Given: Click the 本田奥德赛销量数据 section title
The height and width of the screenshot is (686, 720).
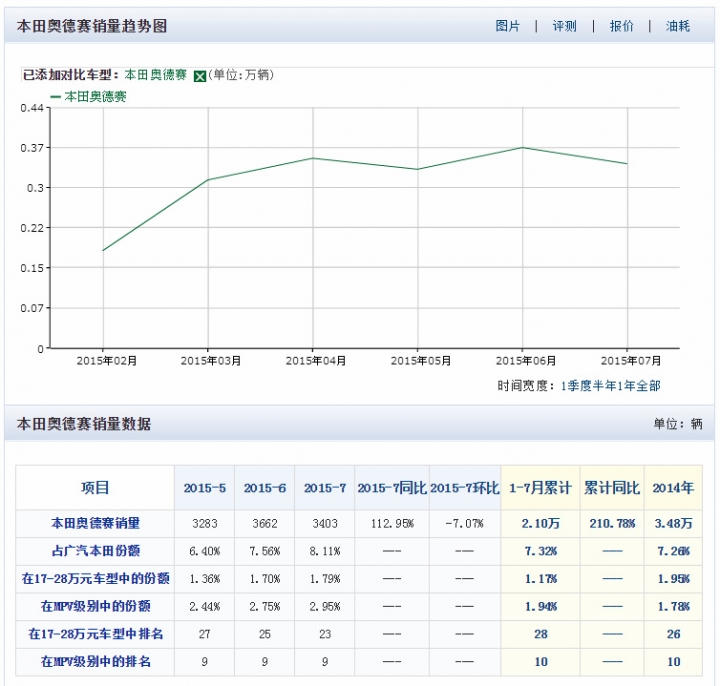Looking at the screenshot, I should pos(84,423).
